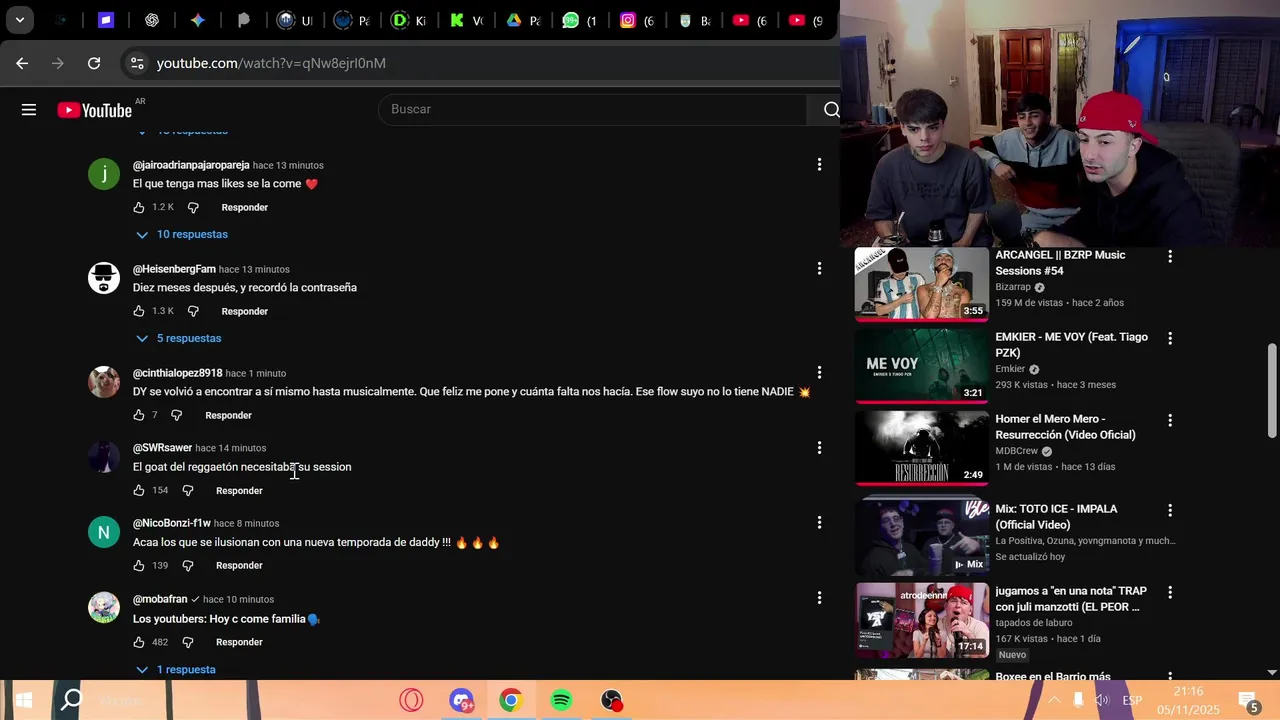
Task: Dislike the @SWRsawer comment
Action: tap(187, 490)
